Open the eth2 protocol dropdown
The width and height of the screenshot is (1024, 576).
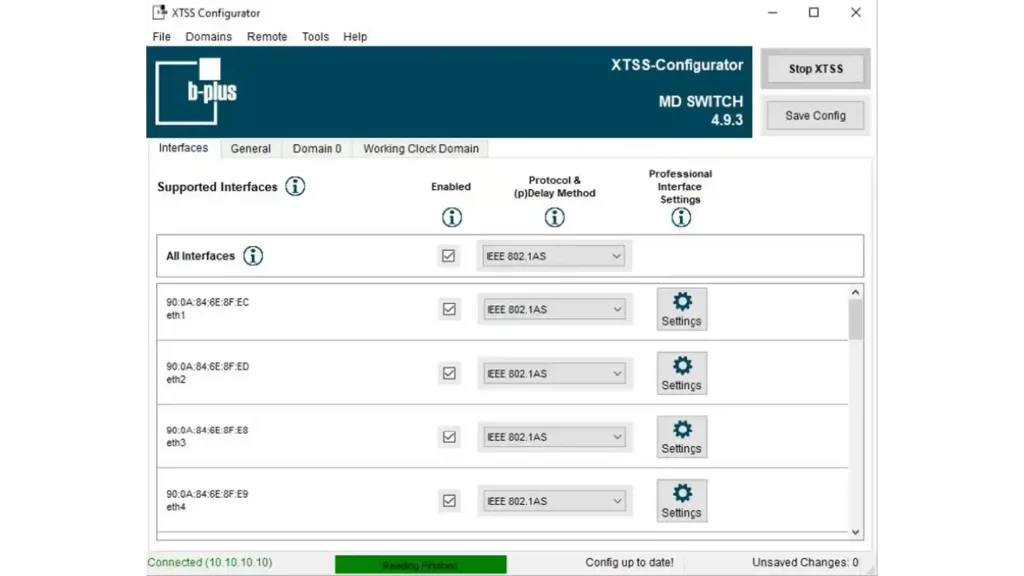(554, 374)
